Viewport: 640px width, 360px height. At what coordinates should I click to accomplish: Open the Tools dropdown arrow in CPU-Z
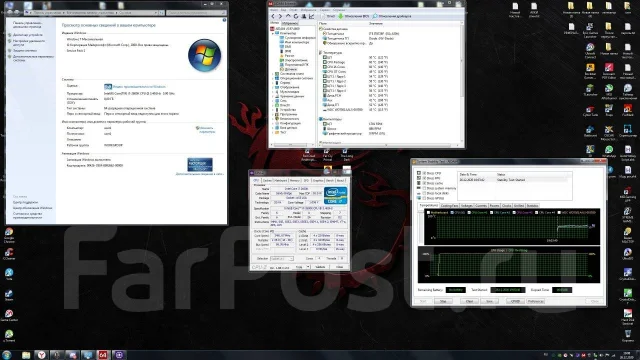click(308, 267)
